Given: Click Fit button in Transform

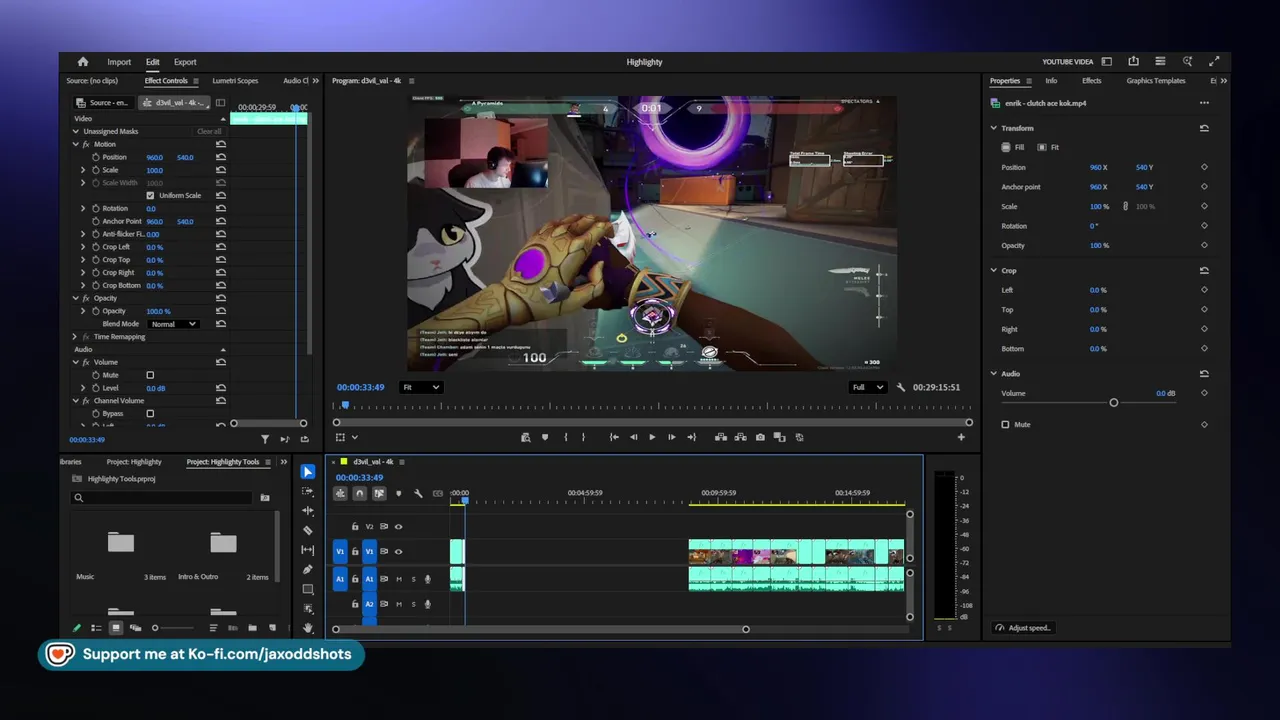Looking at the screenshot, I should pos(1048,147).
